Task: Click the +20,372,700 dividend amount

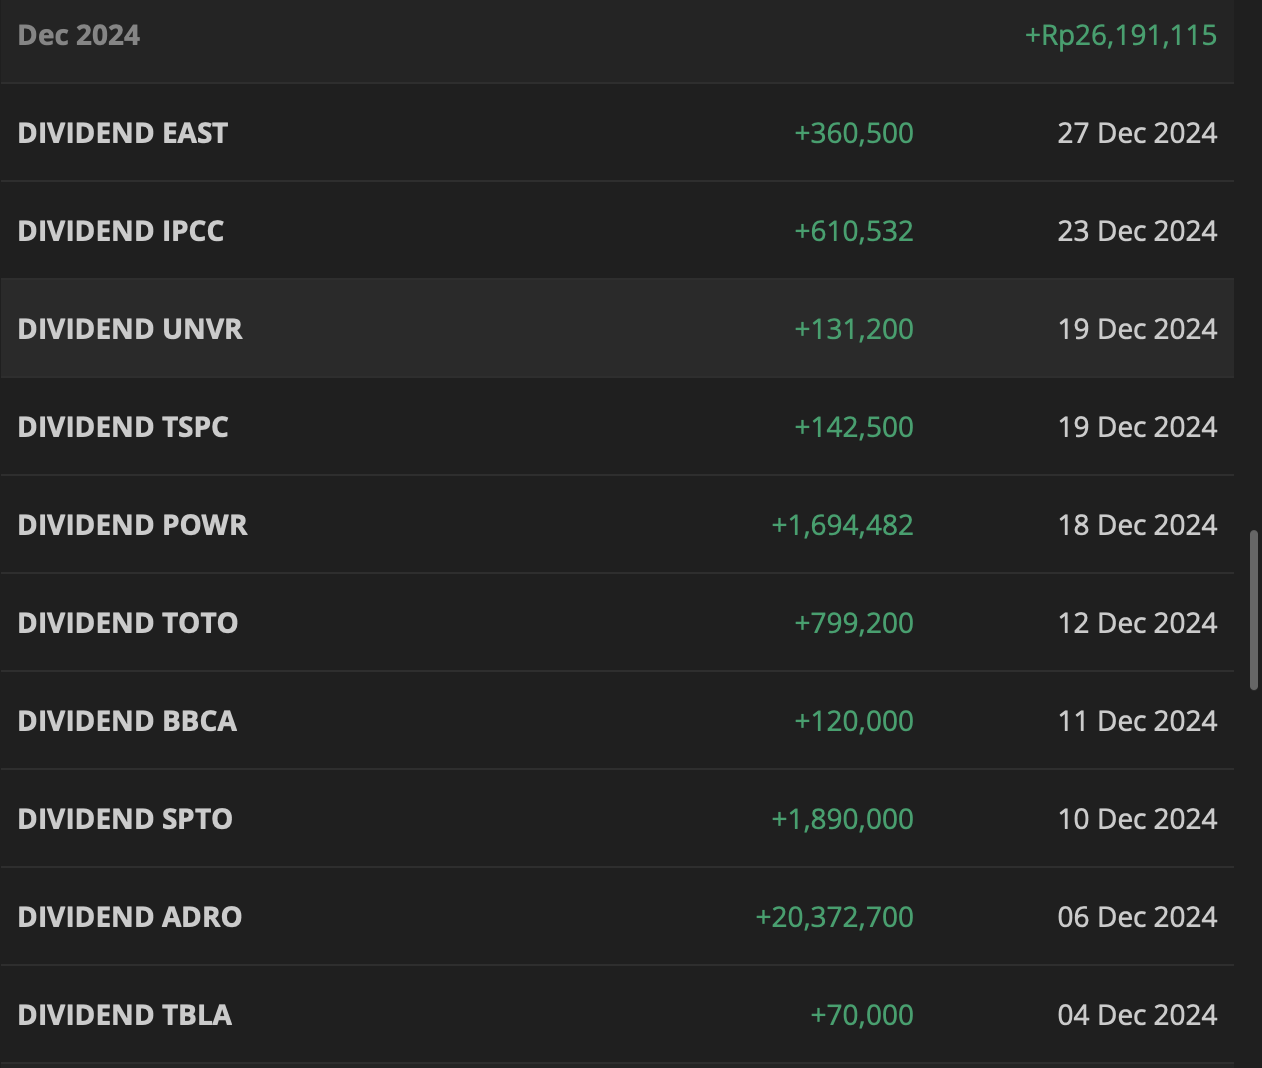Action: 834,917
